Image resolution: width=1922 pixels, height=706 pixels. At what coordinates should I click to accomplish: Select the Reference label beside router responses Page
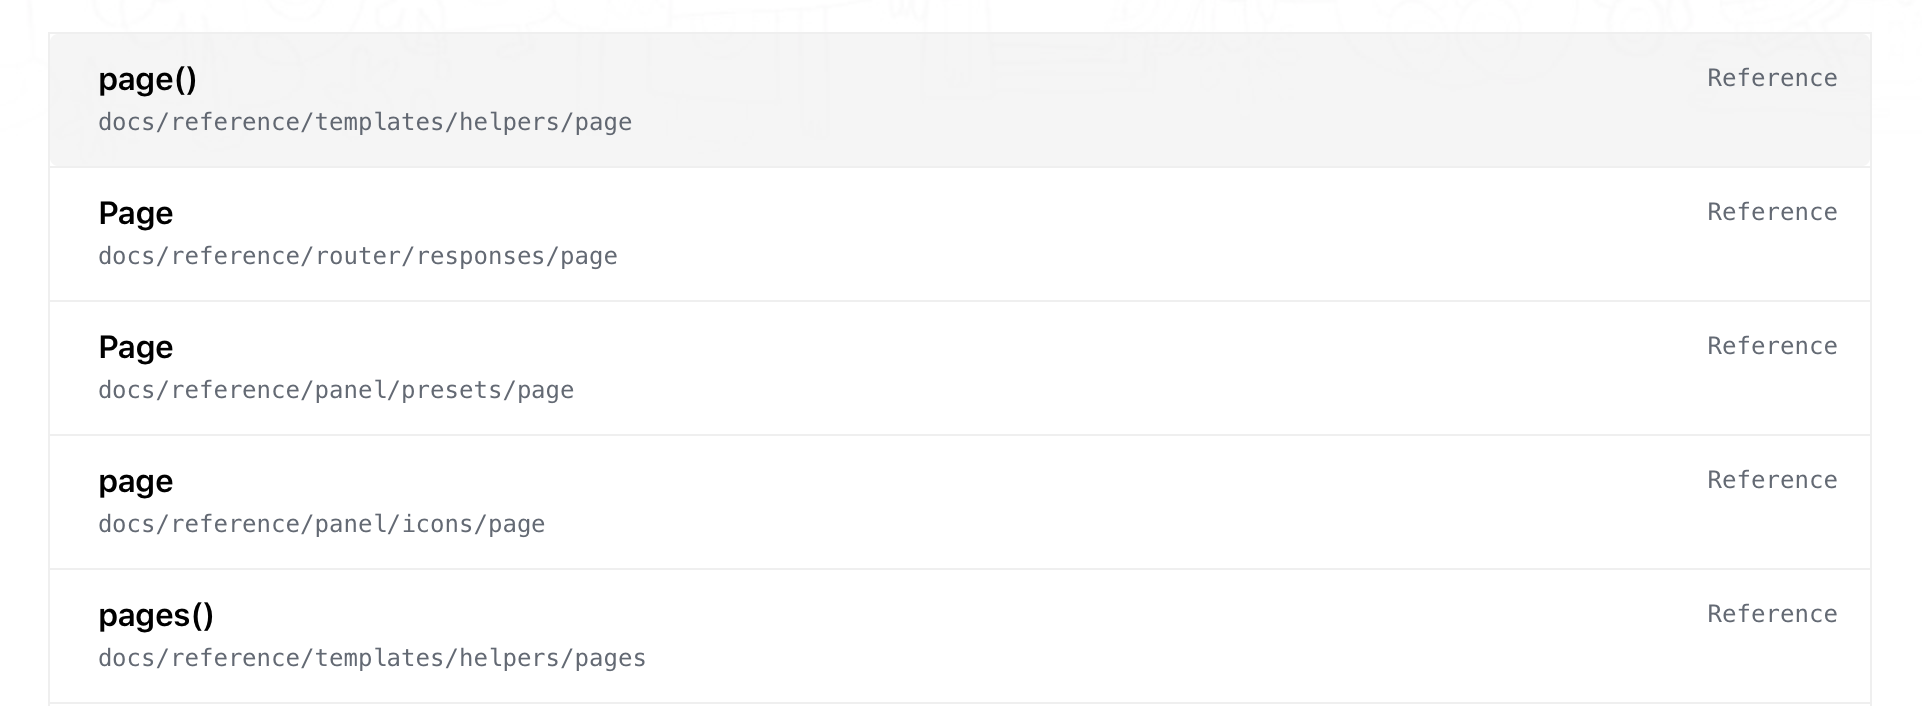[1772, 211]
